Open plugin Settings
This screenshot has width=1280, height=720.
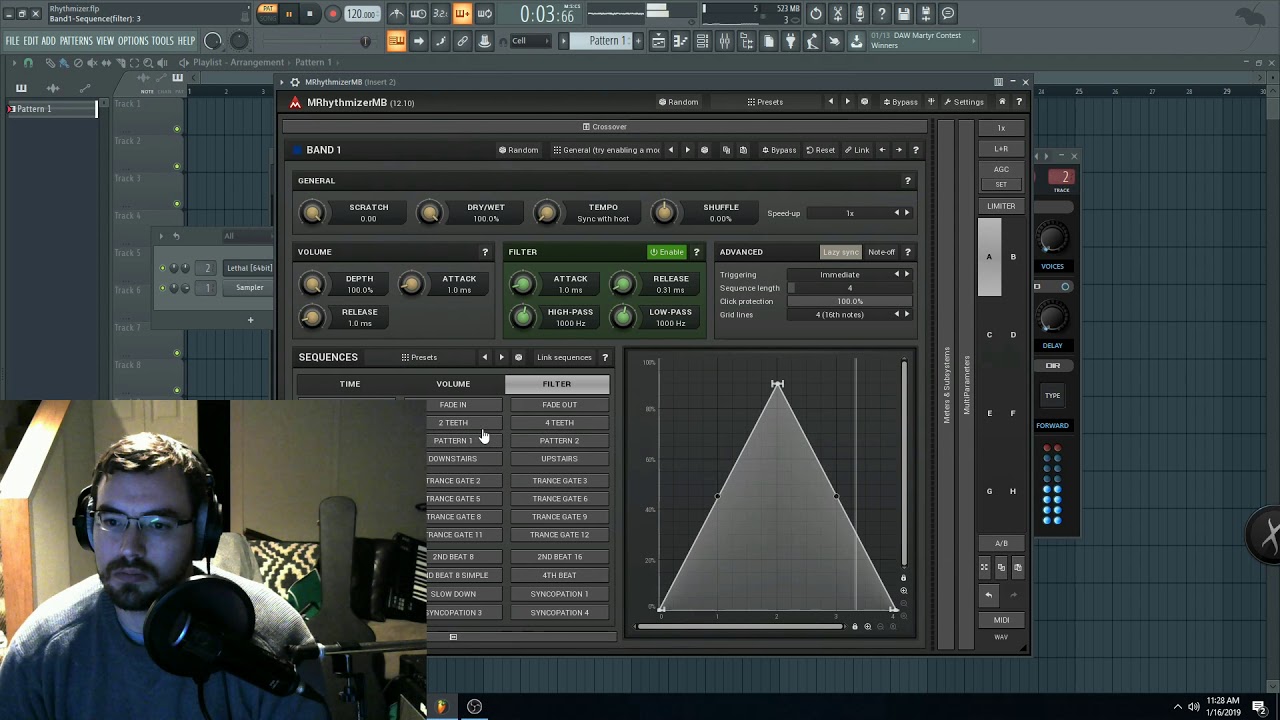pos(964,102)
